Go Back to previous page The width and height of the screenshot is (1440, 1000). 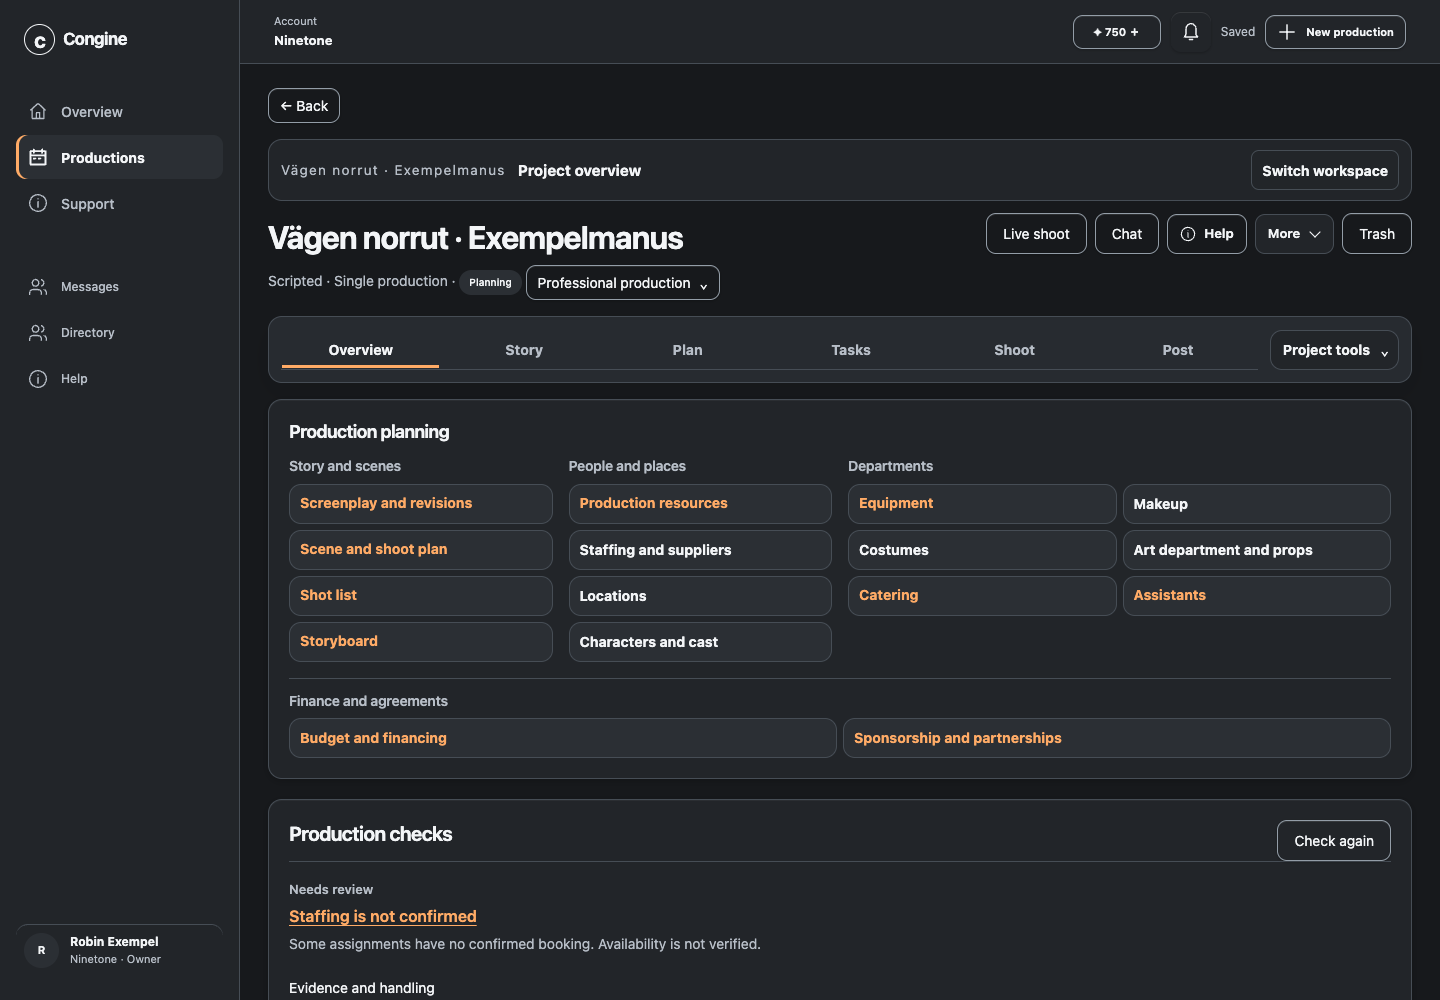(x=304, y=106)
